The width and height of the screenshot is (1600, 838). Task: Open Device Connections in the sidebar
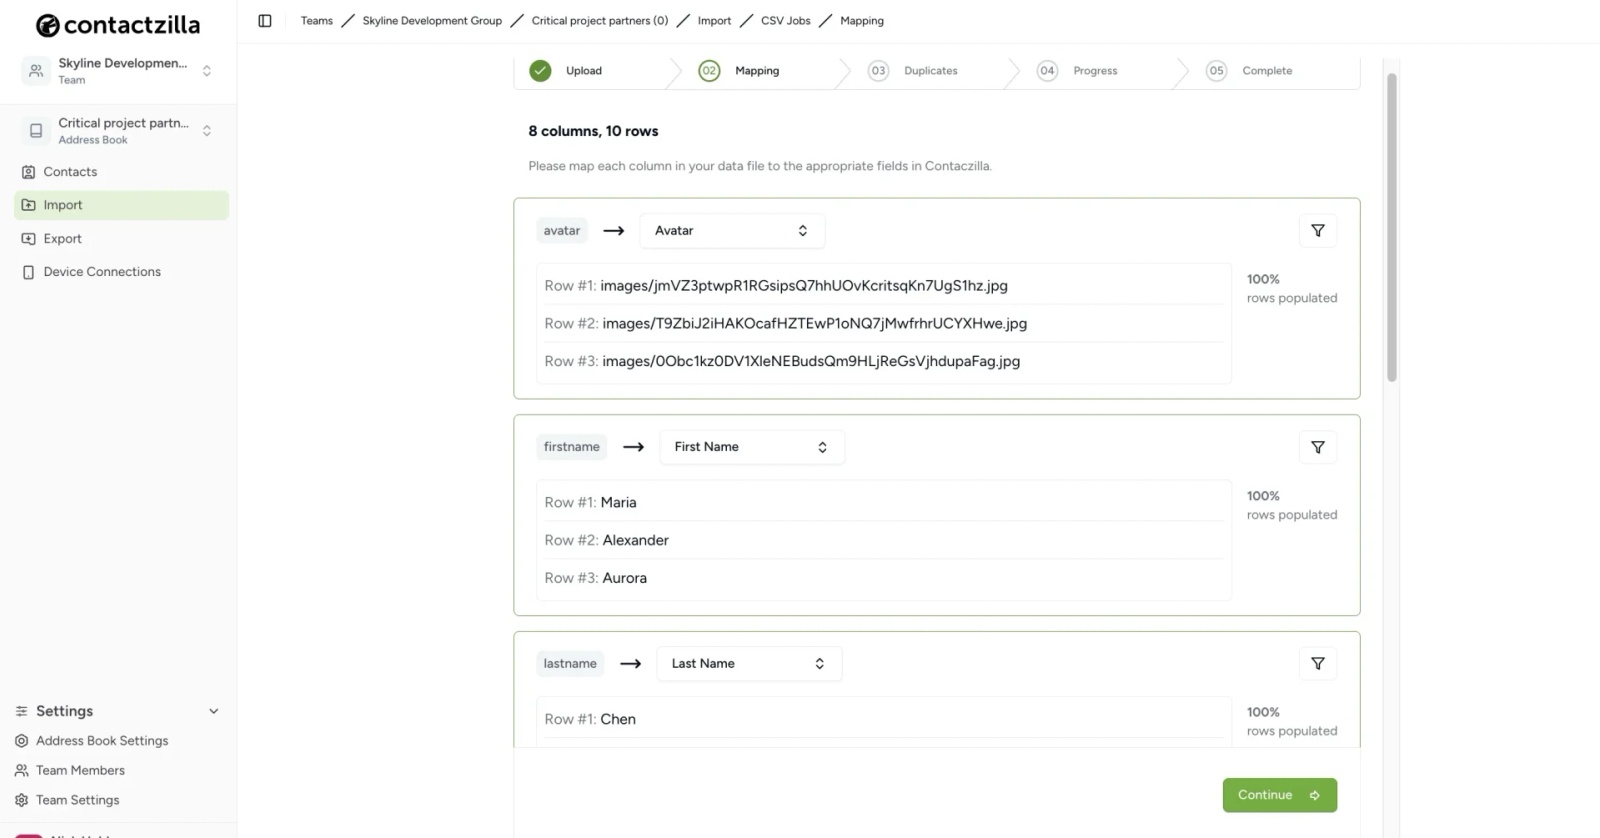121,272
